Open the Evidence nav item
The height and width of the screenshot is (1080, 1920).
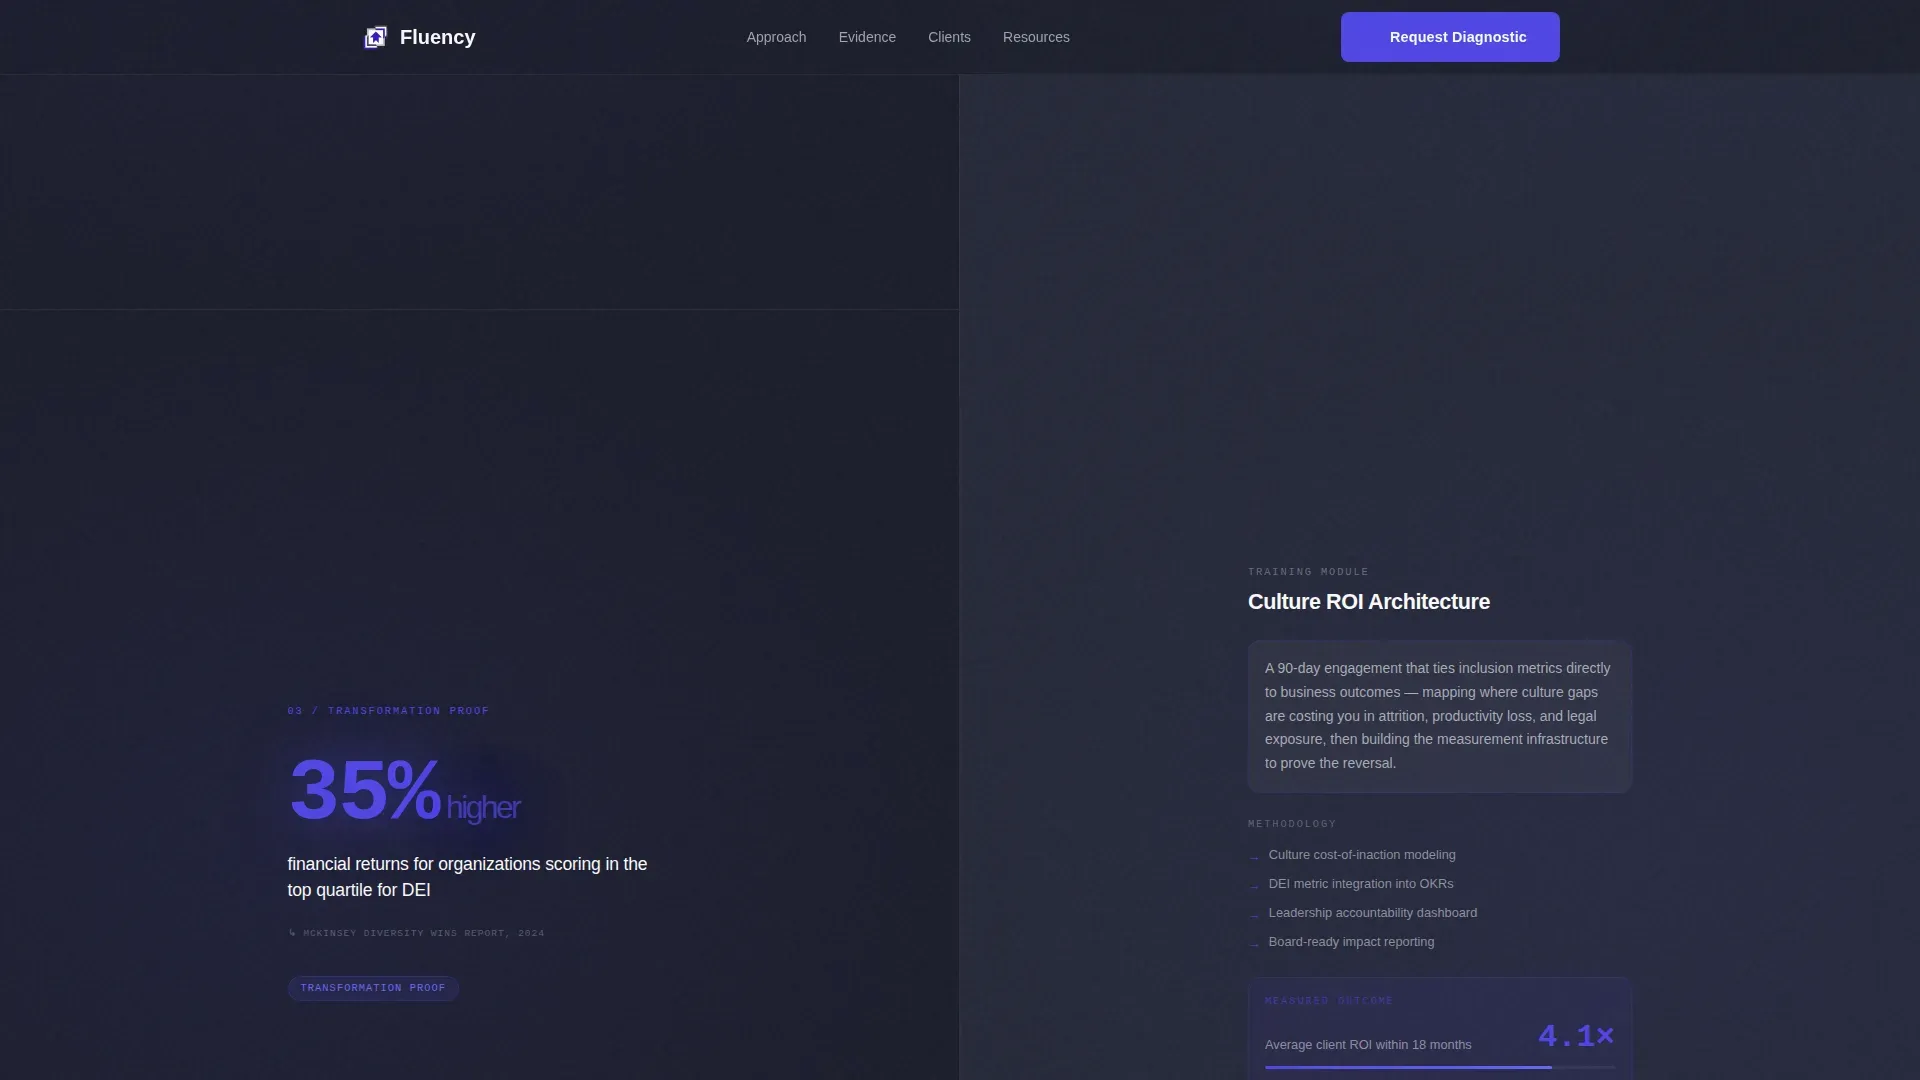(867, 37)
